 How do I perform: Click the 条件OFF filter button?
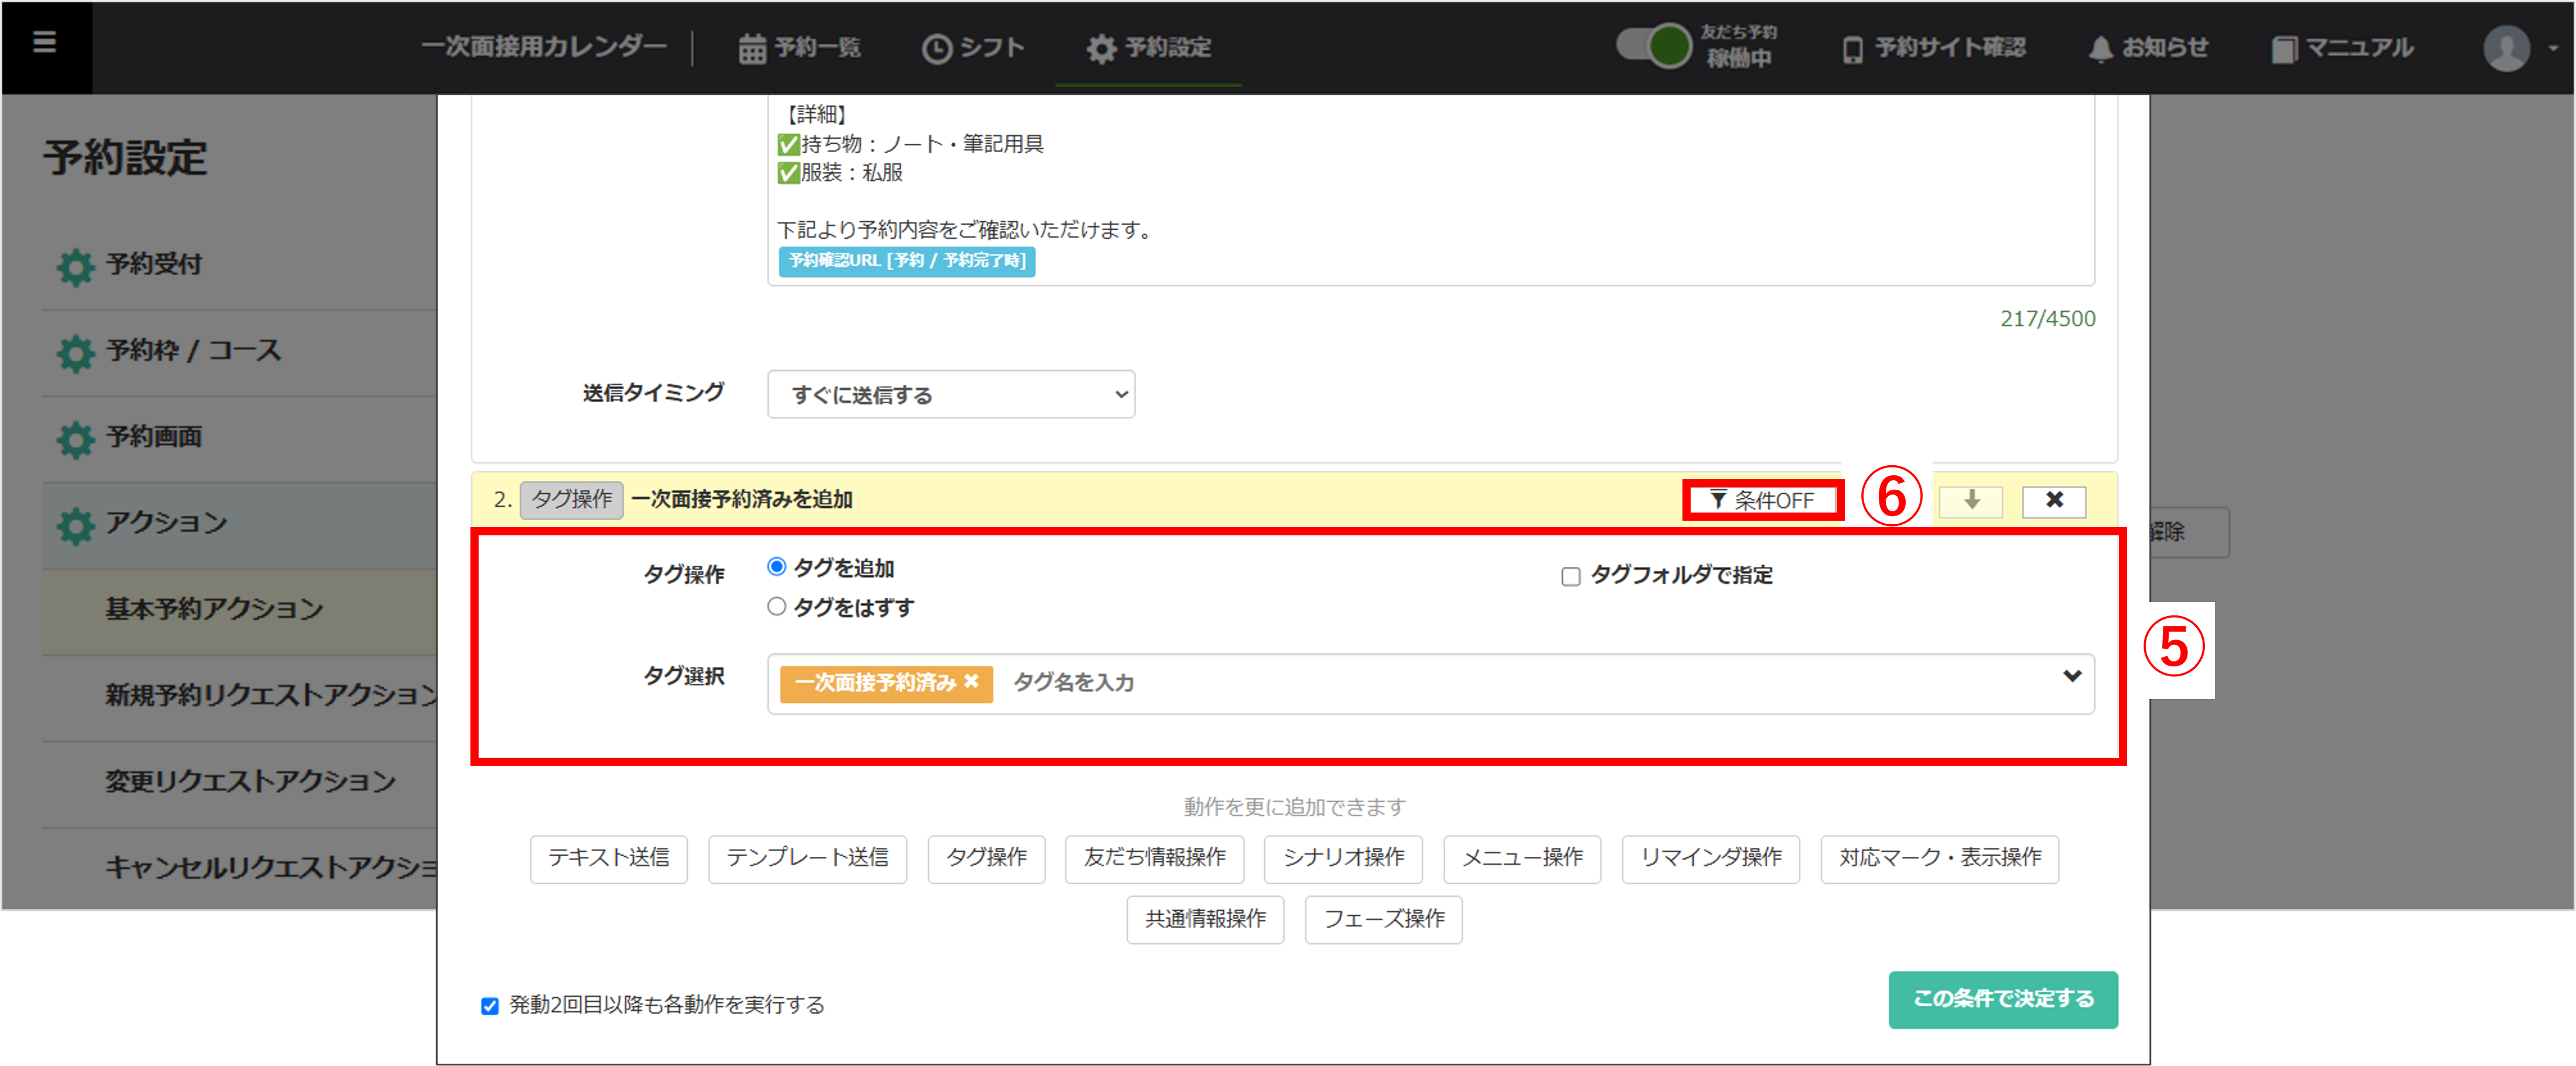click(1762, 500)
